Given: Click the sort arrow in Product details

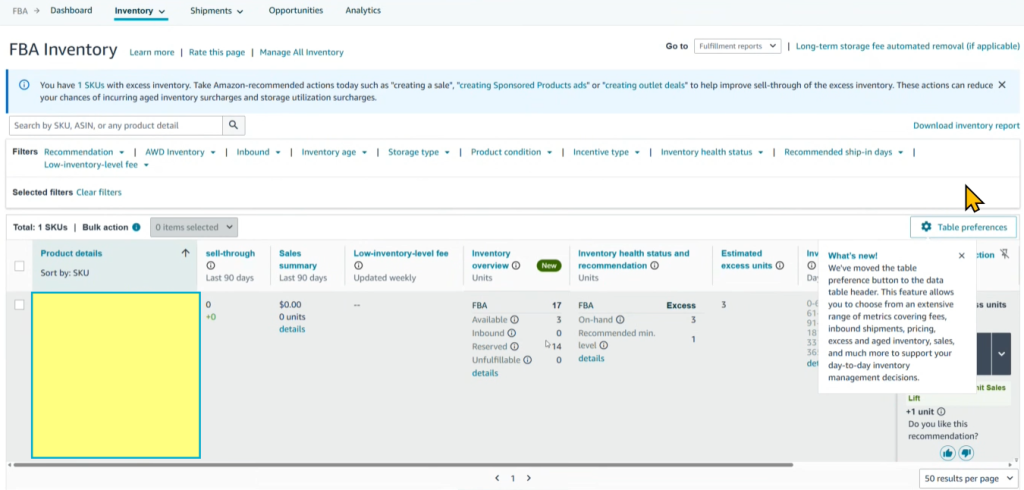Looking at the screenshot, I should pos(185,254).
